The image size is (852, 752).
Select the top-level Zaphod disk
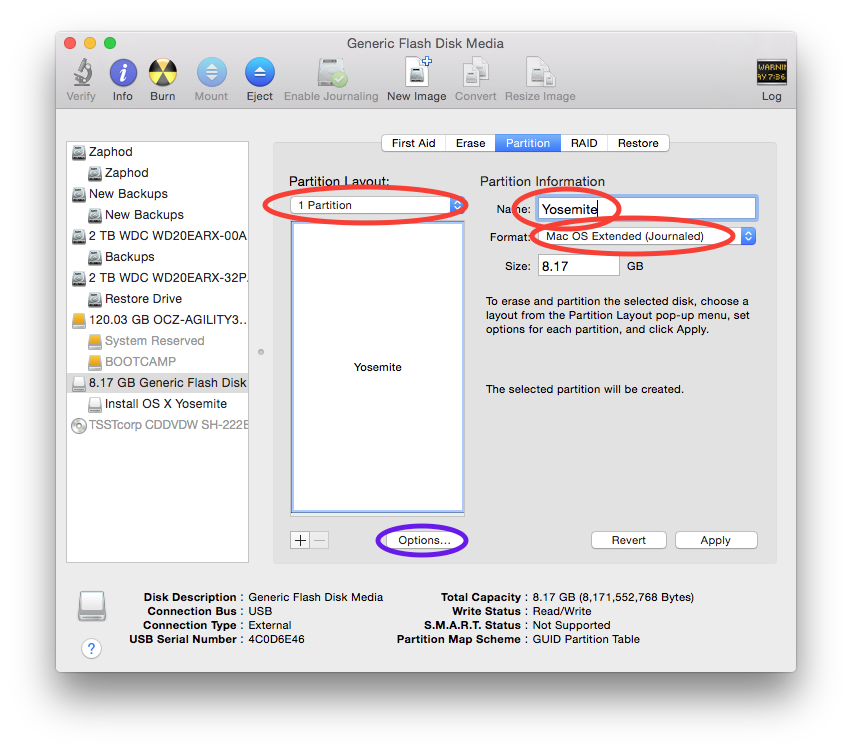pos(157,152)
